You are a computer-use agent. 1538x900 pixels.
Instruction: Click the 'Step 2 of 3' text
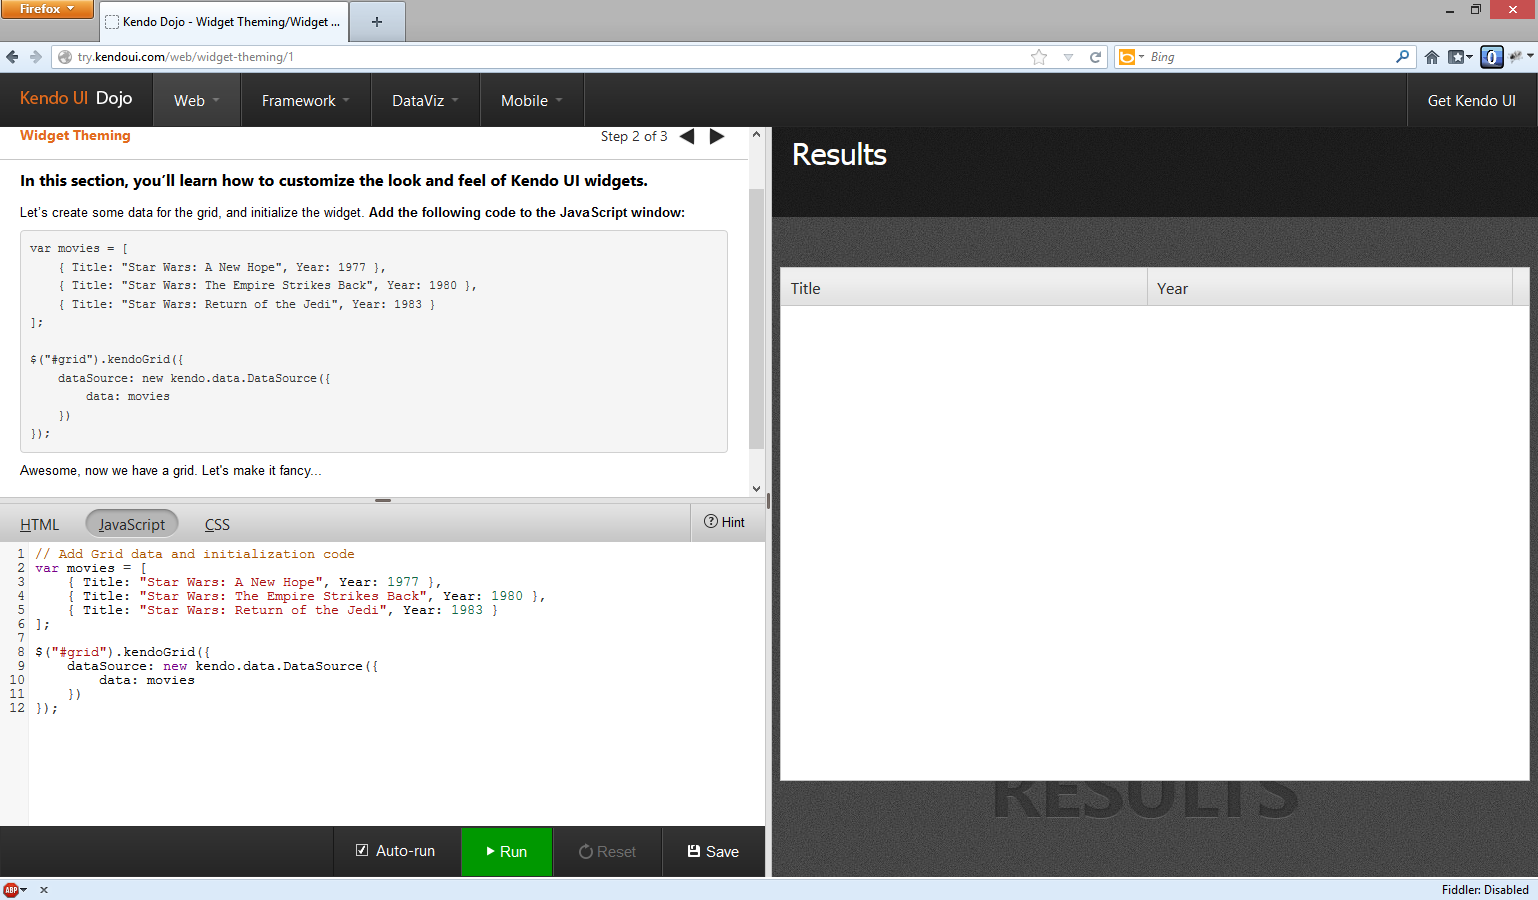(634, 136)
